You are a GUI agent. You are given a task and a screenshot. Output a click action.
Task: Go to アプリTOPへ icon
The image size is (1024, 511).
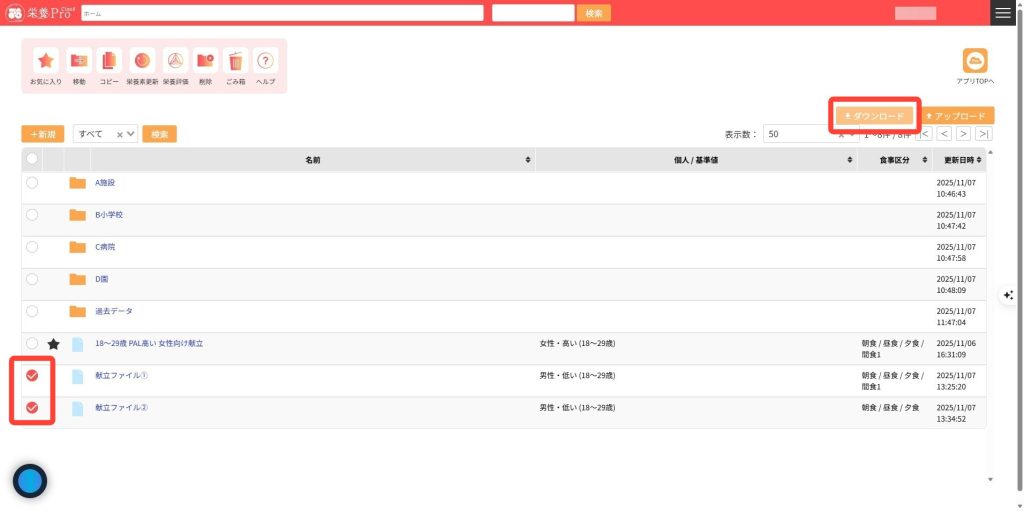click(974, 61)
